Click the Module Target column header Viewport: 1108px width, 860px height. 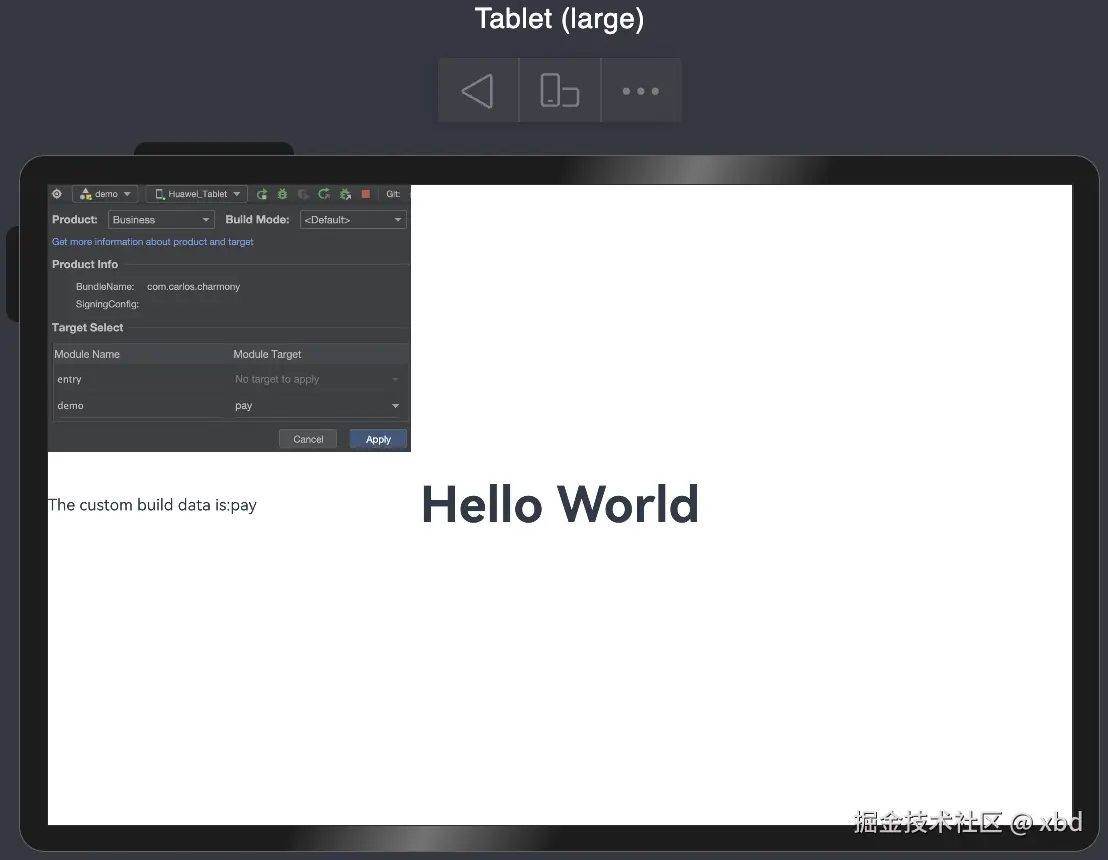point(267,354)
